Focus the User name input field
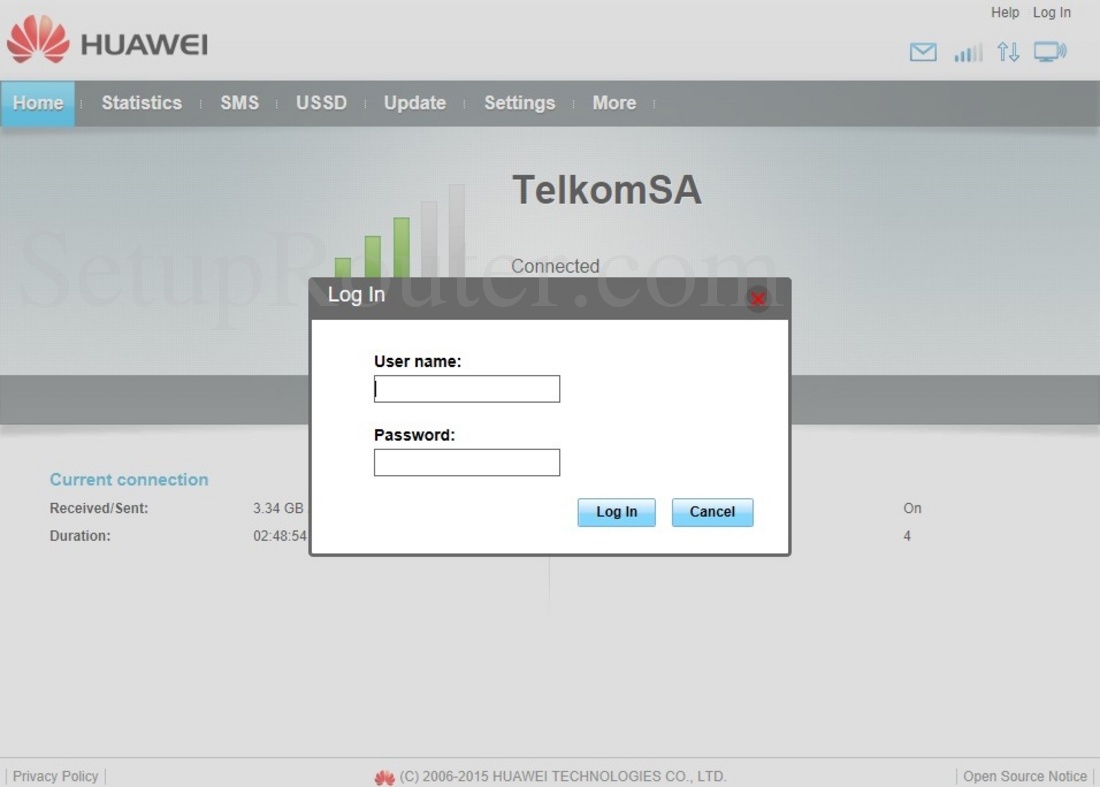 (467, 389)
